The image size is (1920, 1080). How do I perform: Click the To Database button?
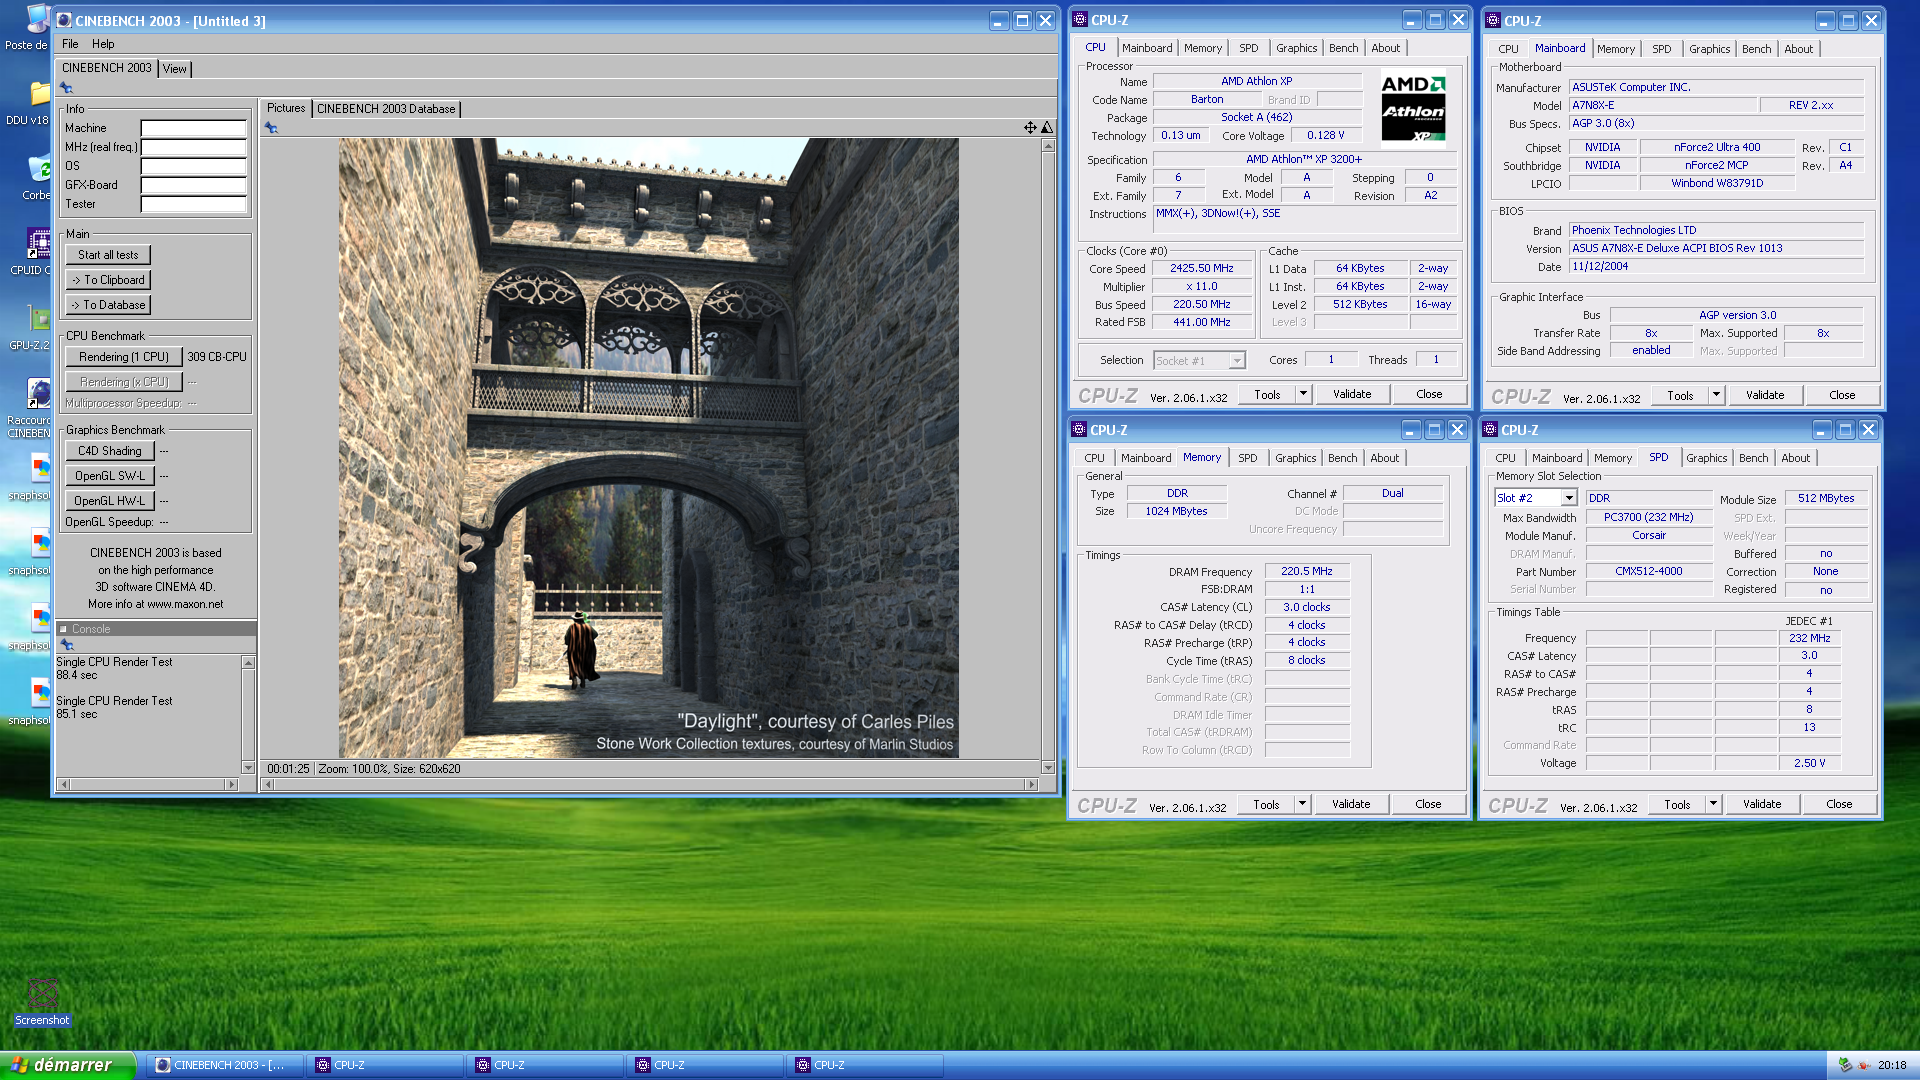(108, 305)
